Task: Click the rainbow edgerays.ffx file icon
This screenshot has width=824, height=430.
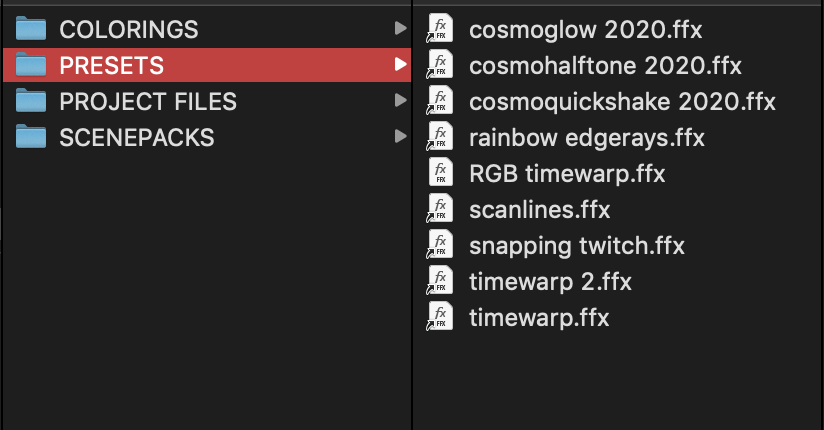Action: [439, 137]
